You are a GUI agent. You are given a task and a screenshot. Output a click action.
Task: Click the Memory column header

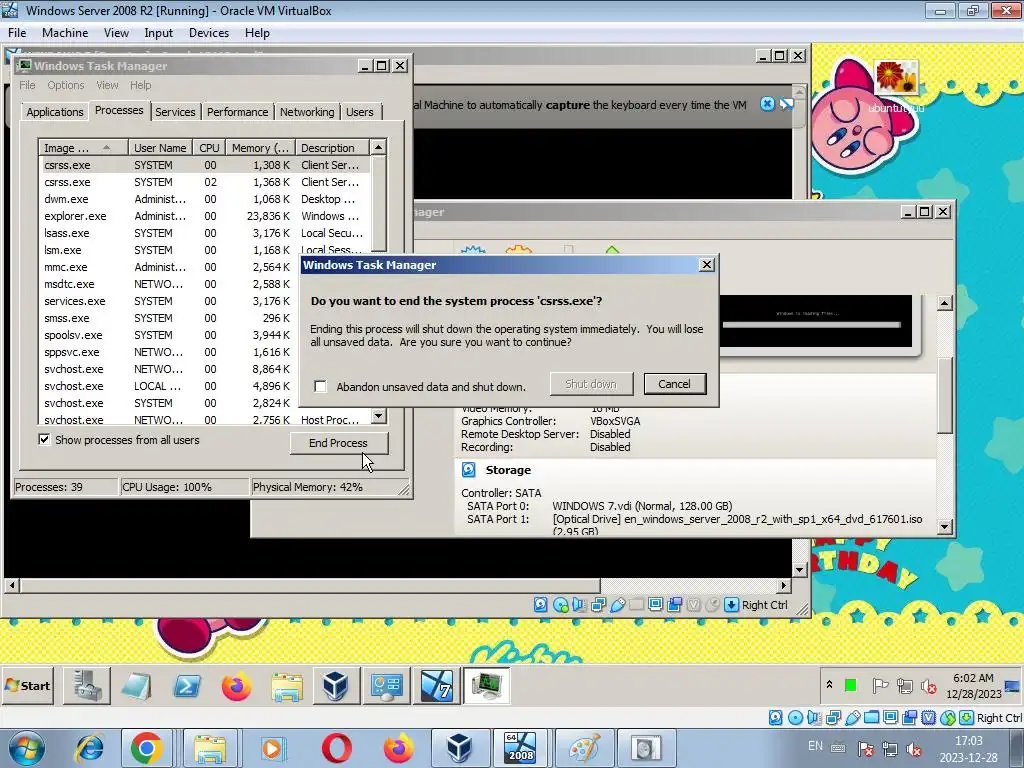click(260, 148)
